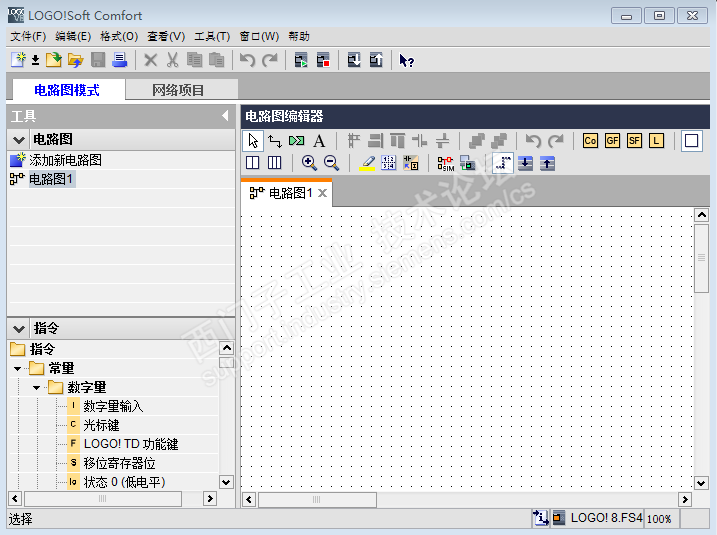Click the redo arrow in main toolbar
The height and width of the screenshot is (535, 717).
point(270,60)
